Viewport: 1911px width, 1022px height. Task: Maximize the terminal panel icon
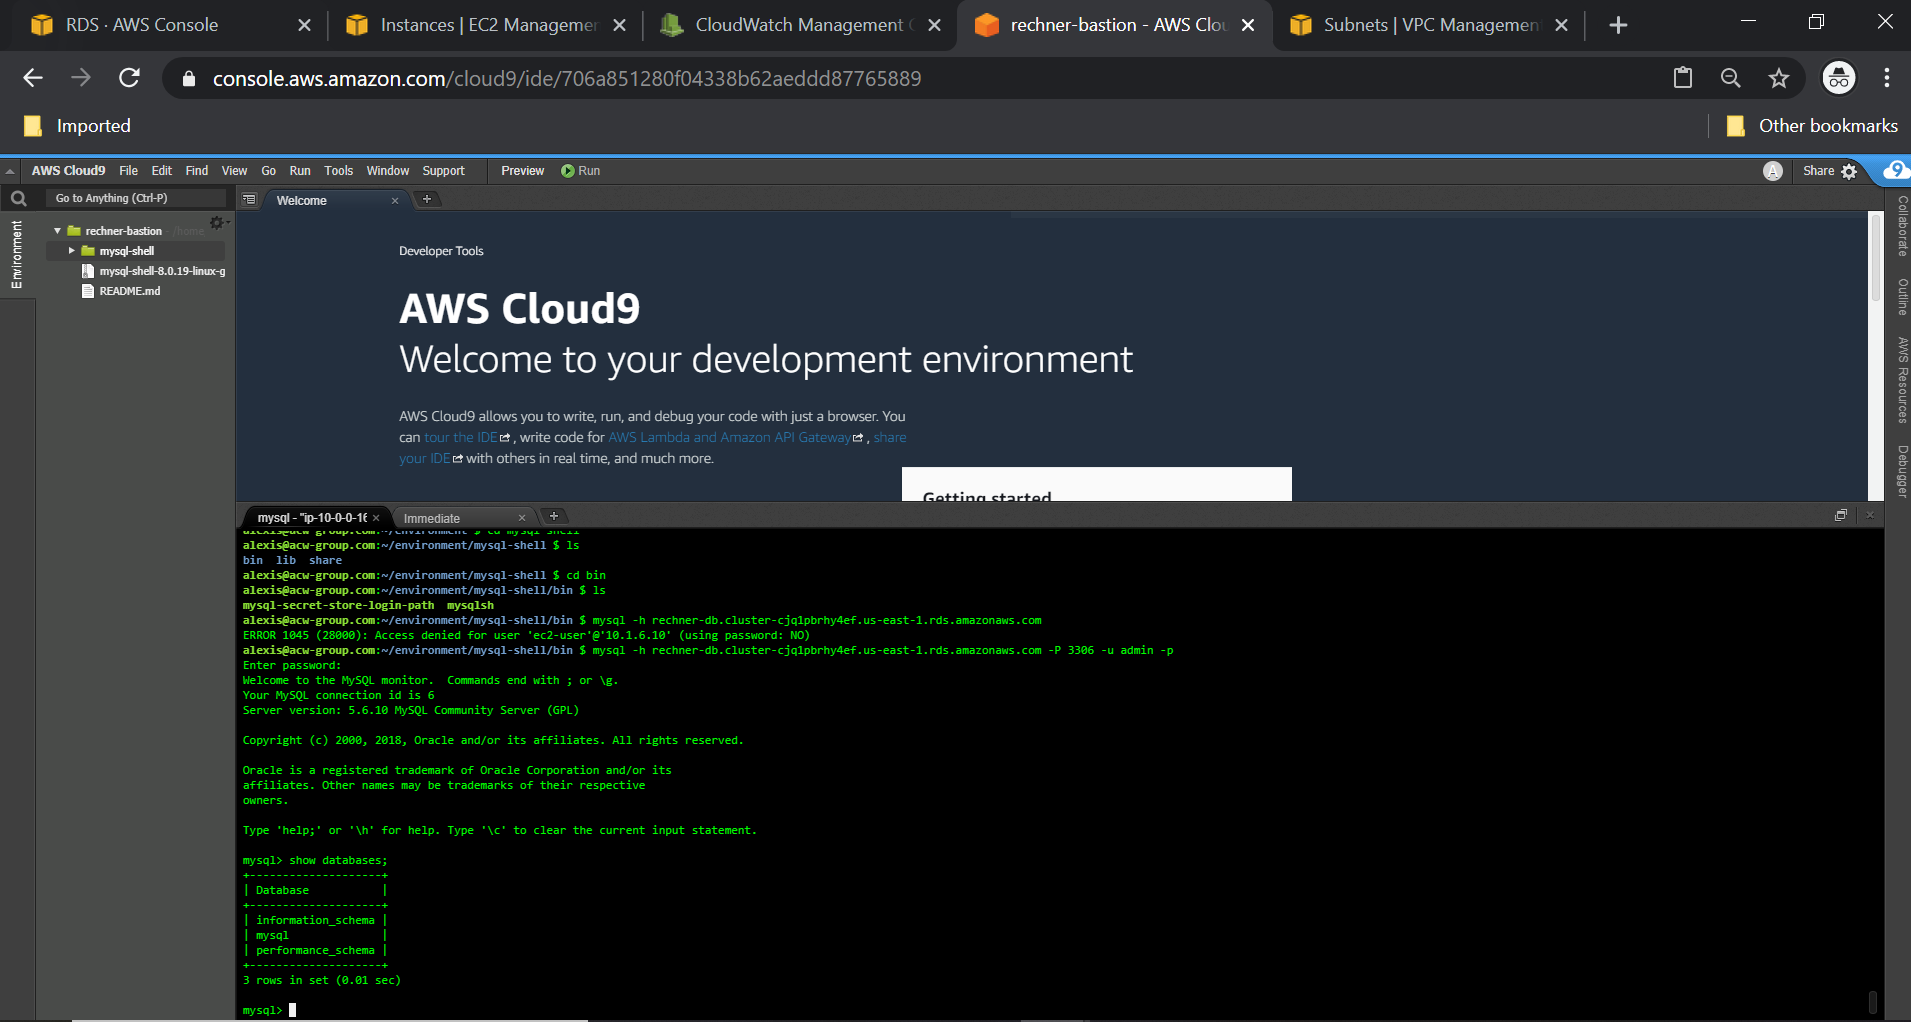(1840, 515)
